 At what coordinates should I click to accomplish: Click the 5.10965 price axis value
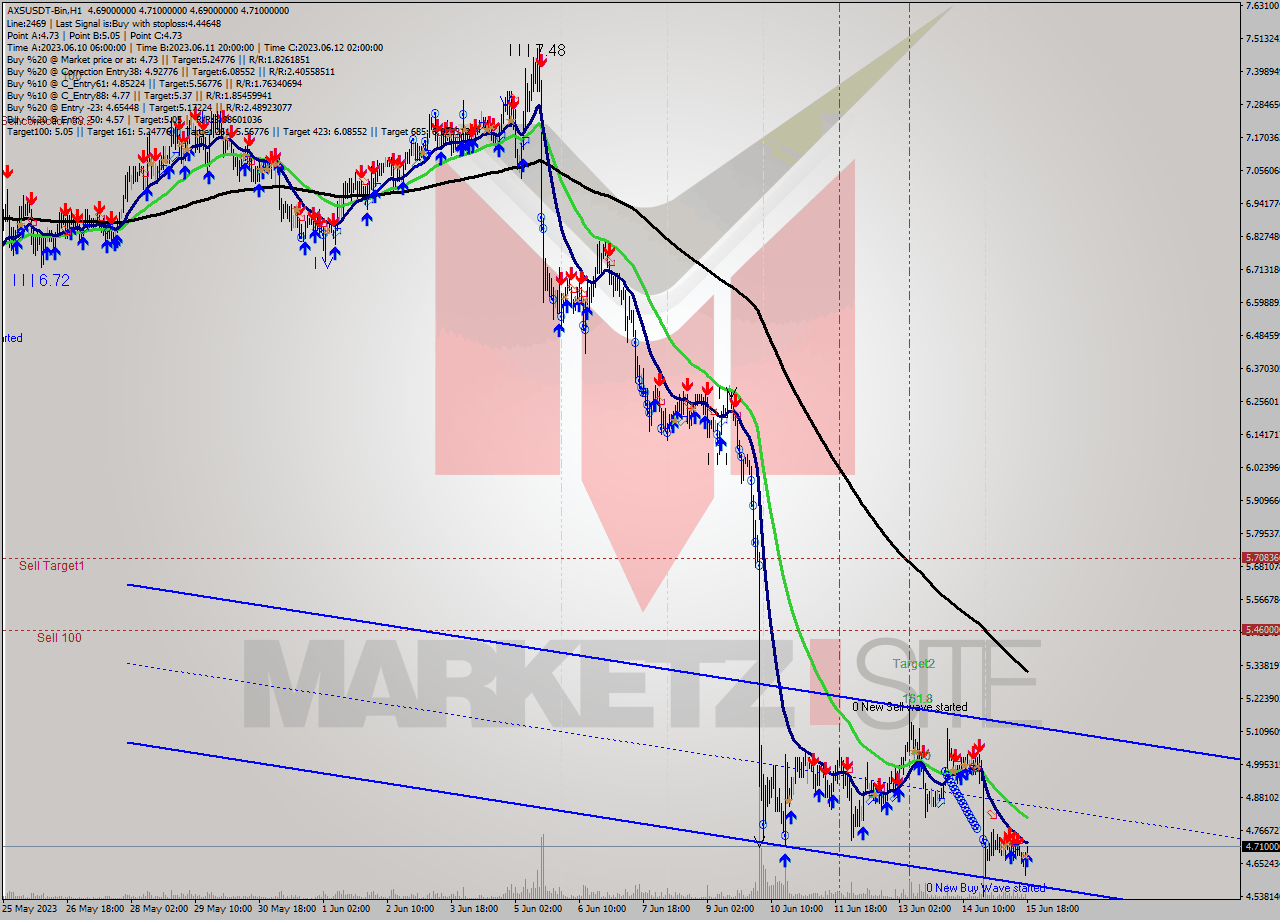point(1263,731)
